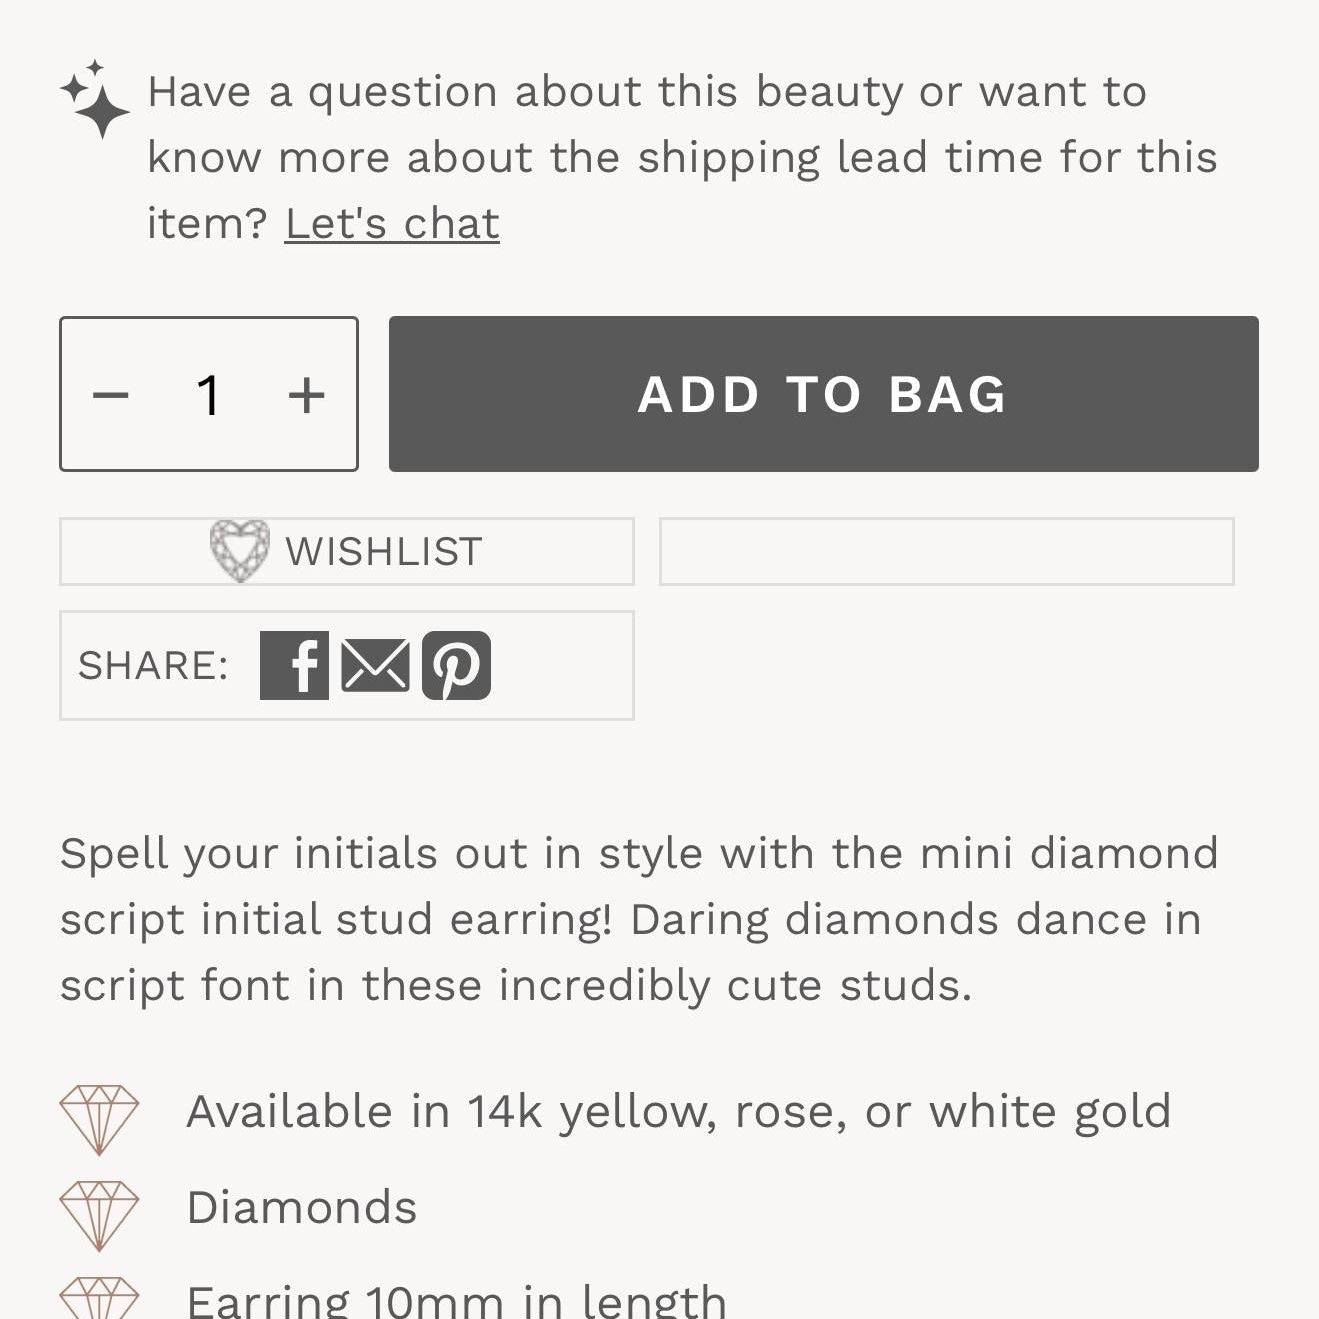Click diamond icon next to 14k gold line
This screenshot has width=1319, height=1319.
pos(99,1119)
